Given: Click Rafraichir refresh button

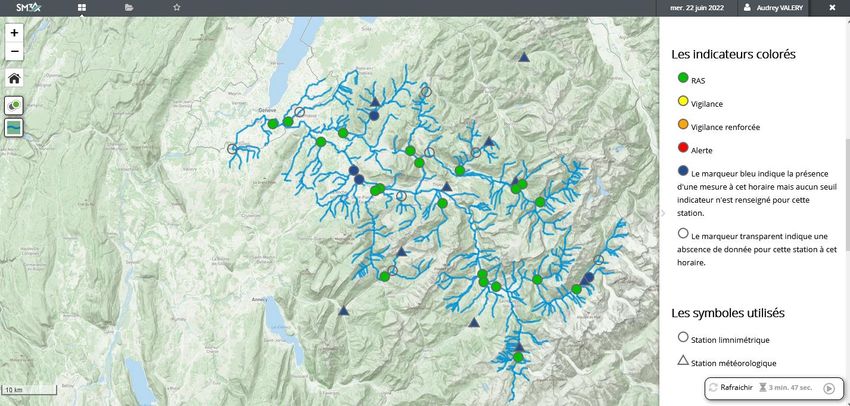Looking at the screenshot, I should pyautogui.click(x=731, y=387).
